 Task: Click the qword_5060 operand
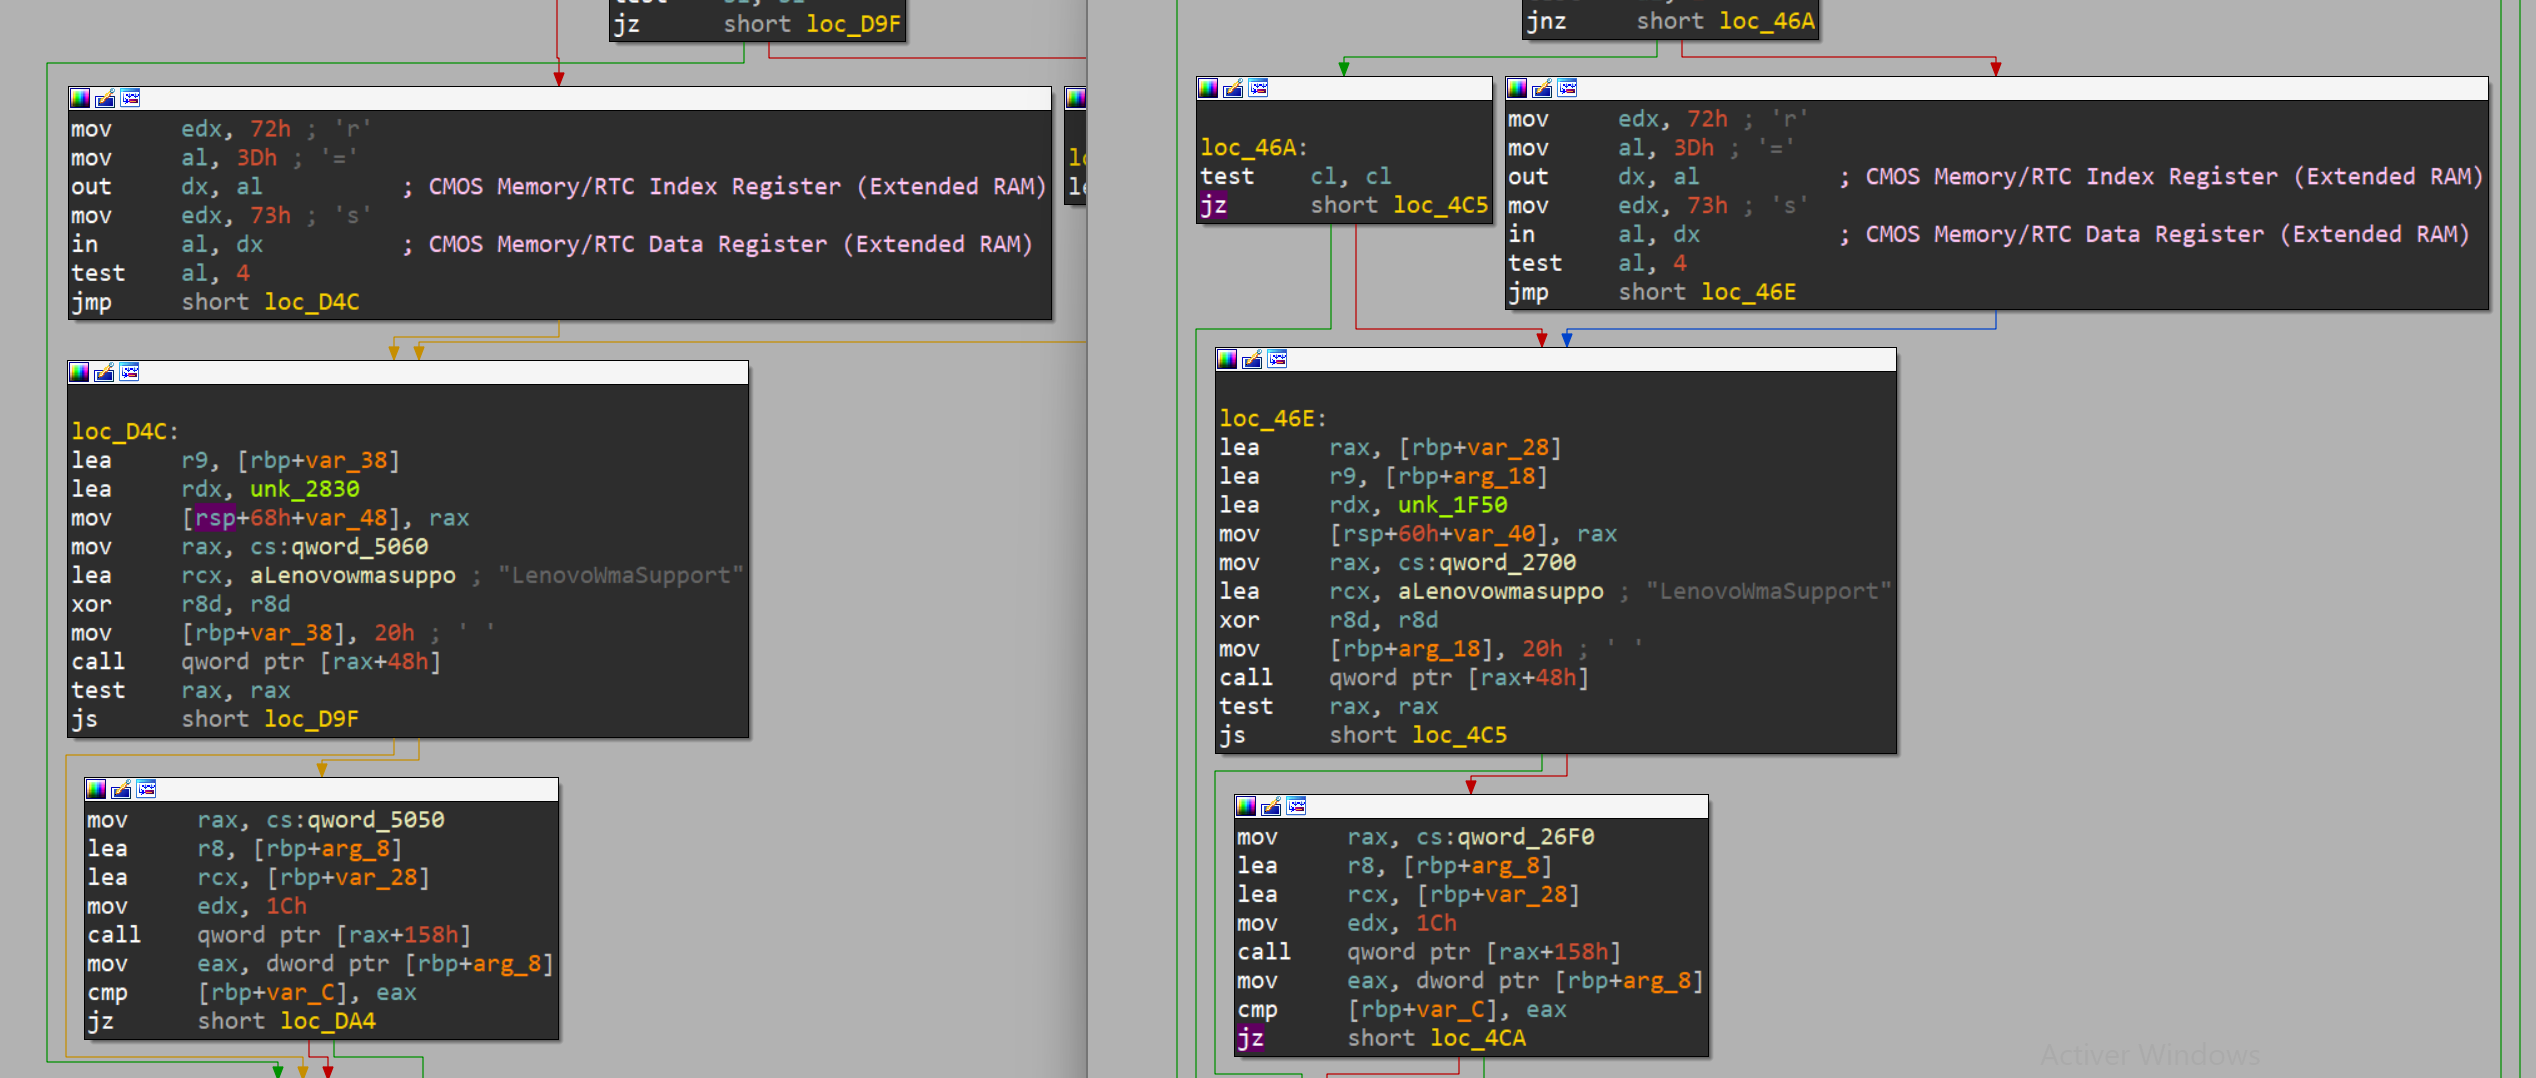[359, 547]
